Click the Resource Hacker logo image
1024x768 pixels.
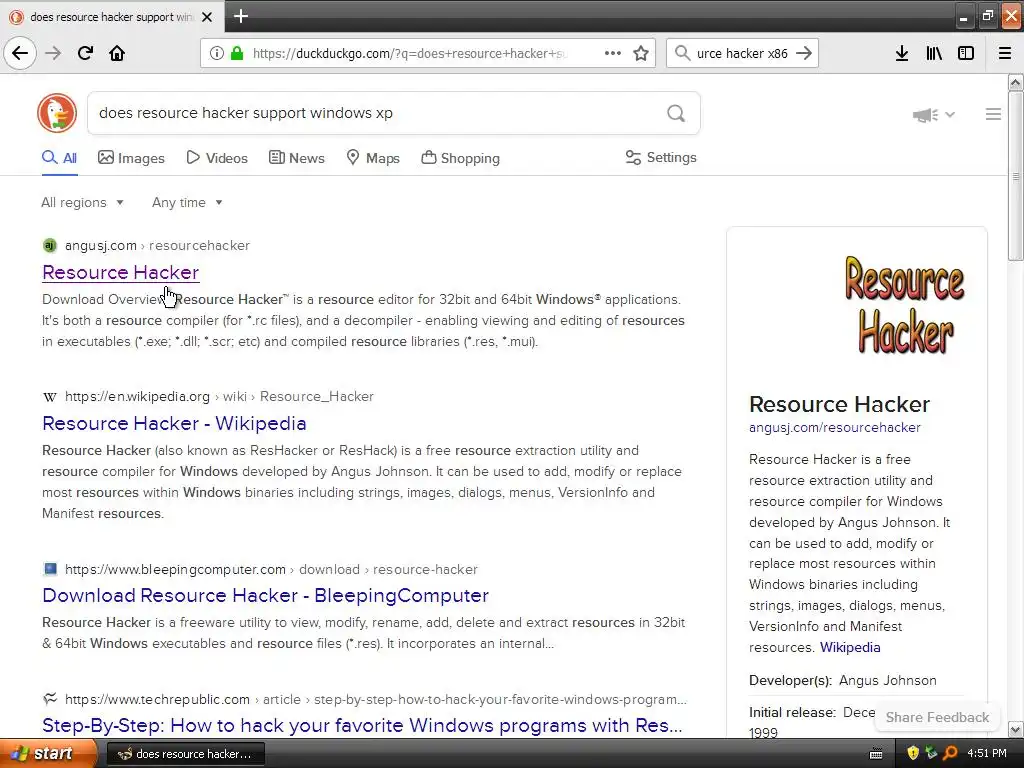click(904, 305)
